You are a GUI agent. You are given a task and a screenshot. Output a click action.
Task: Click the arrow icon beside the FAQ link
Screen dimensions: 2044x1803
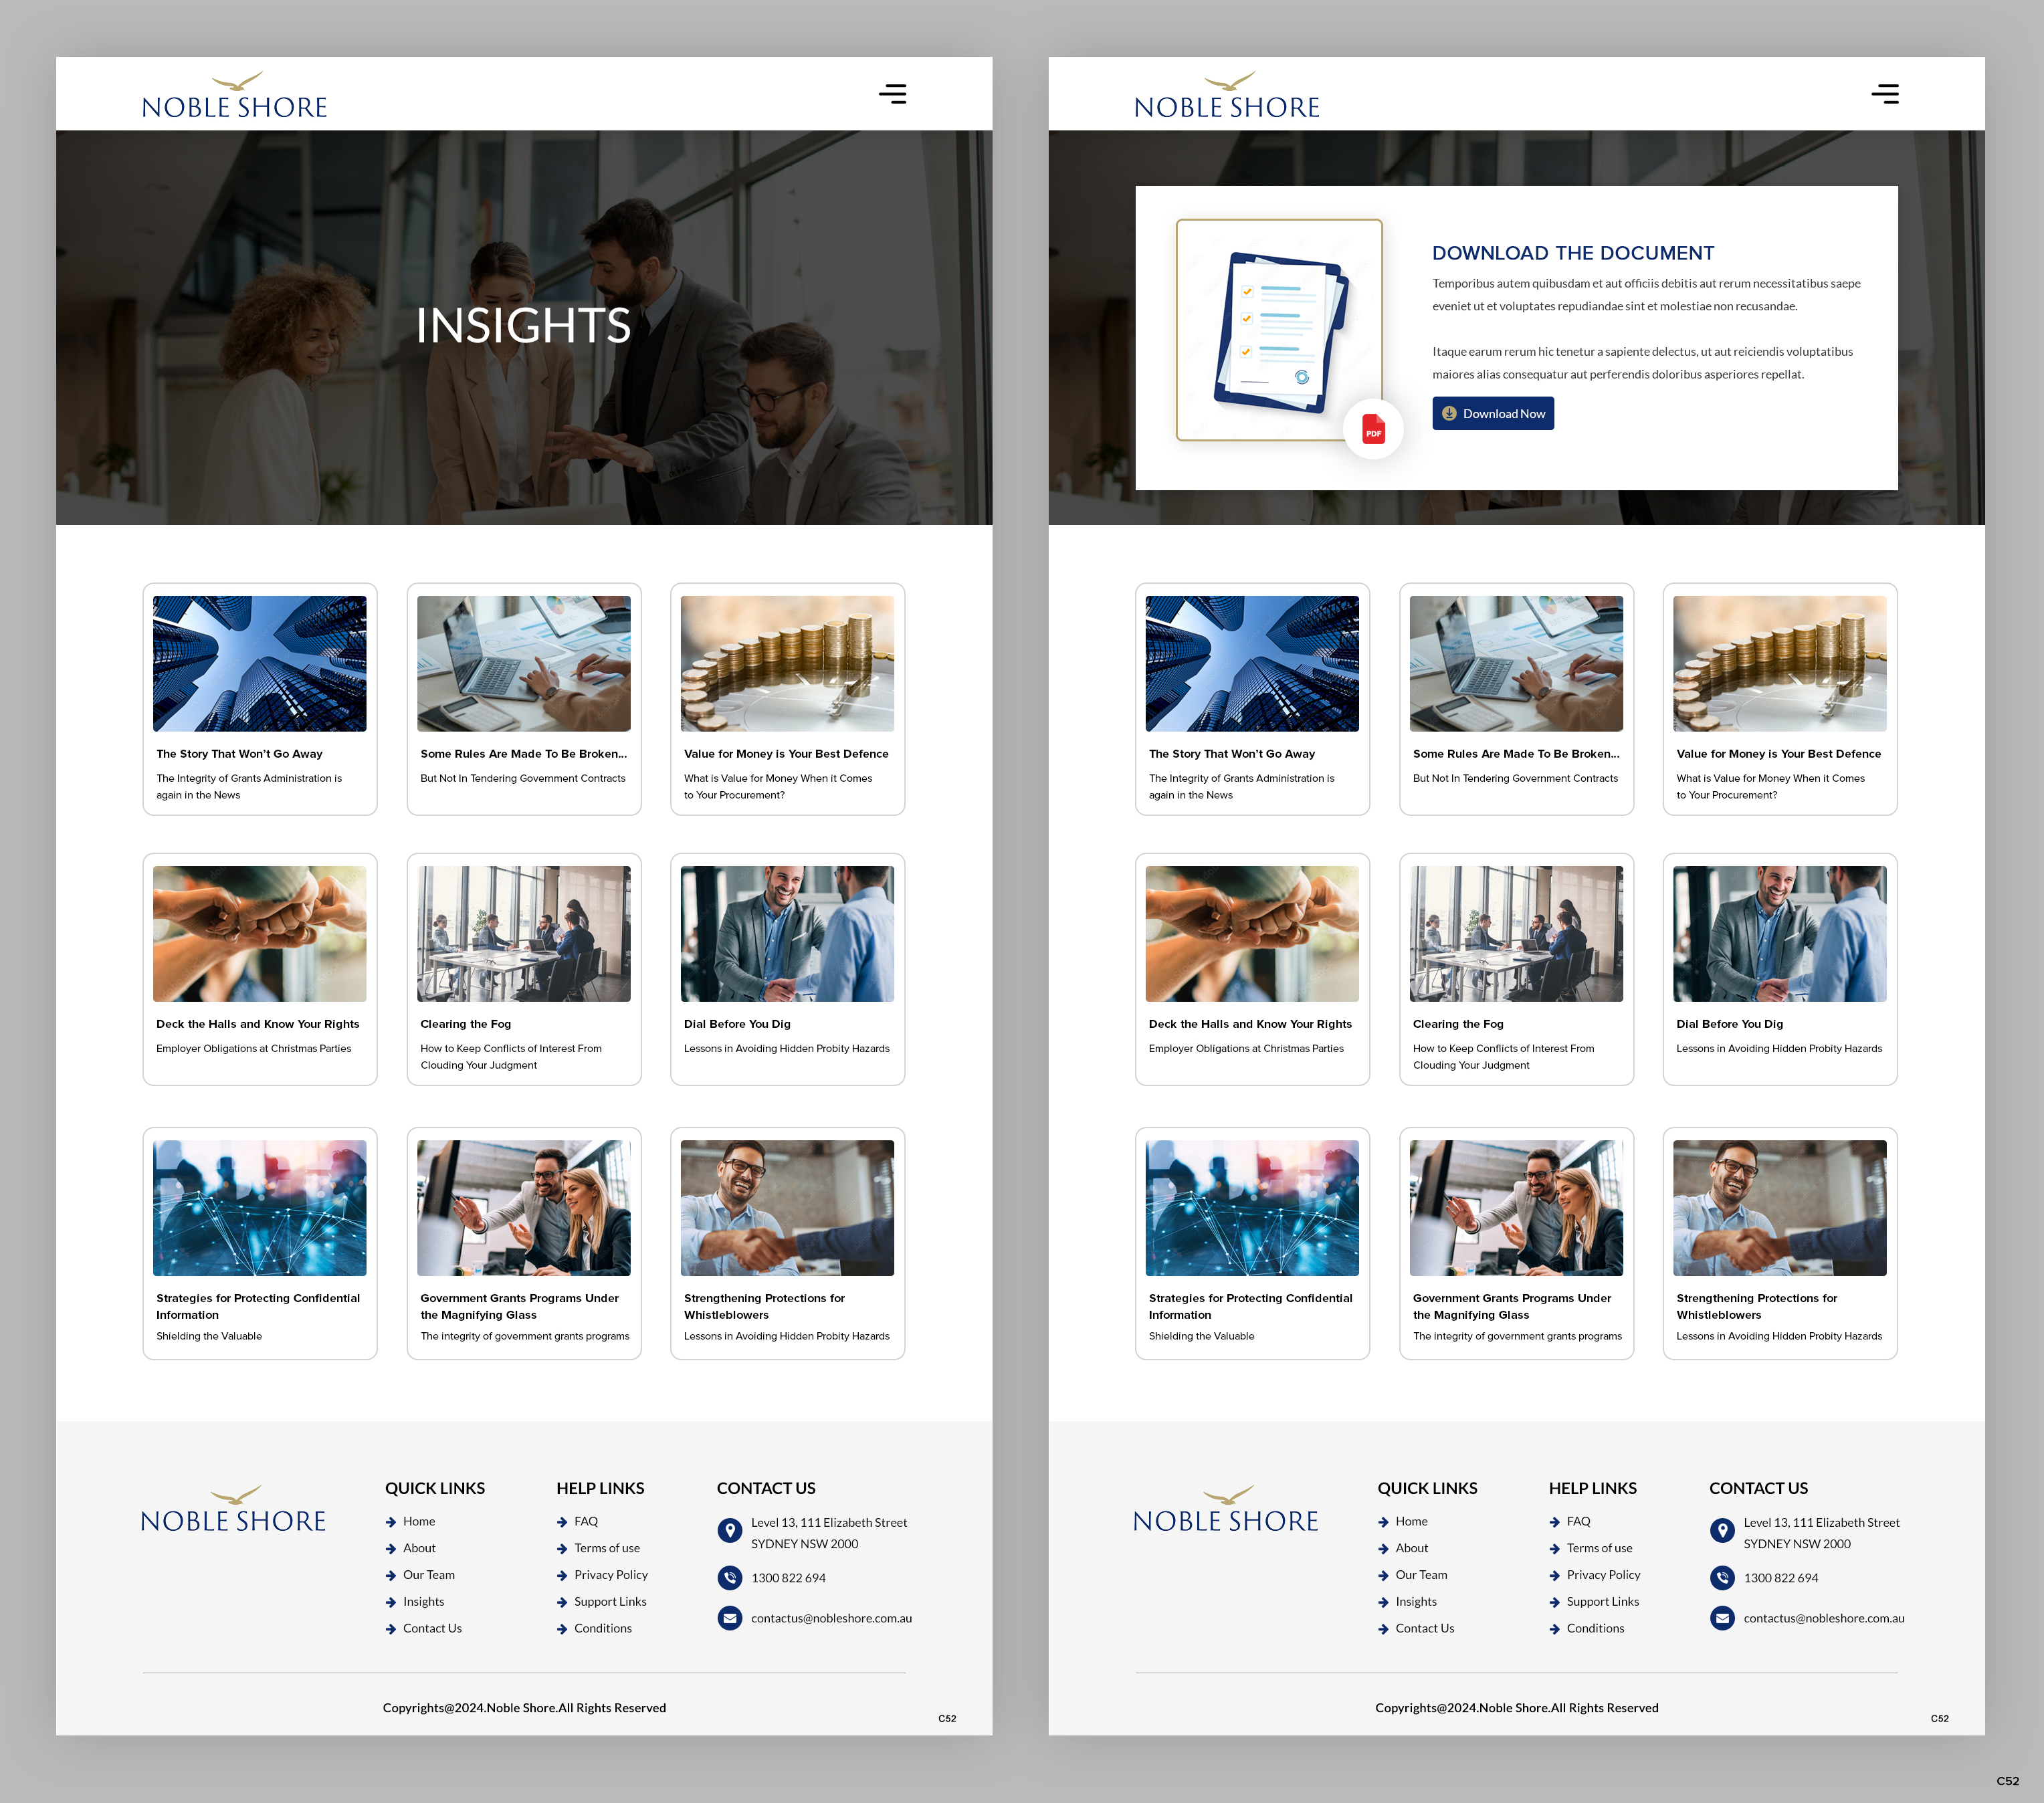[x=561, y=1521]
